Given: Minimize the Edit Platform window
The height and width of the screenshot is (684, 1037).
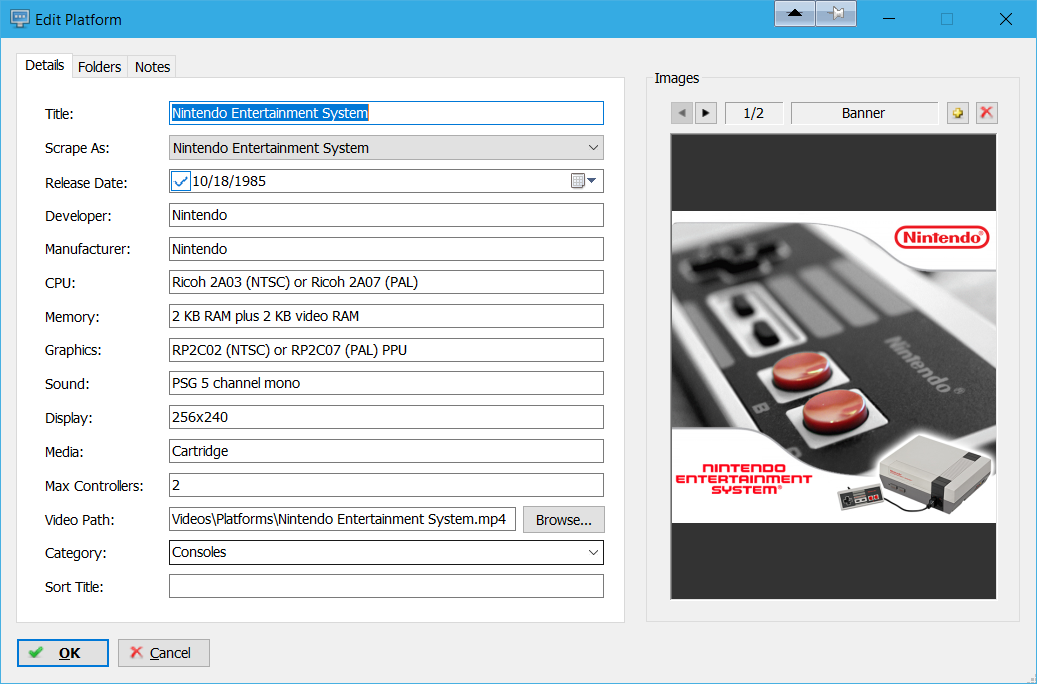Looking at the screenshot, I should (x=889, y=19).
